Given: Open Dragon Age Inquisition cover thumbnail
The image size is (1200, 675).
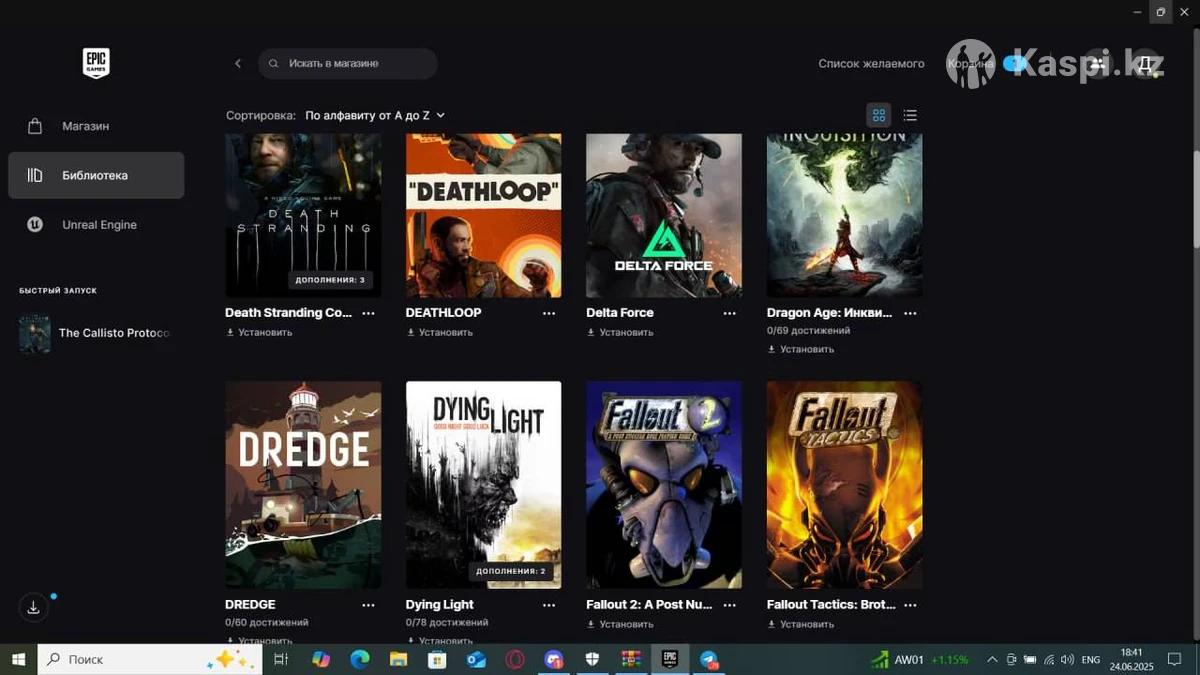Looking at the screenshot, I should point(845,215).
